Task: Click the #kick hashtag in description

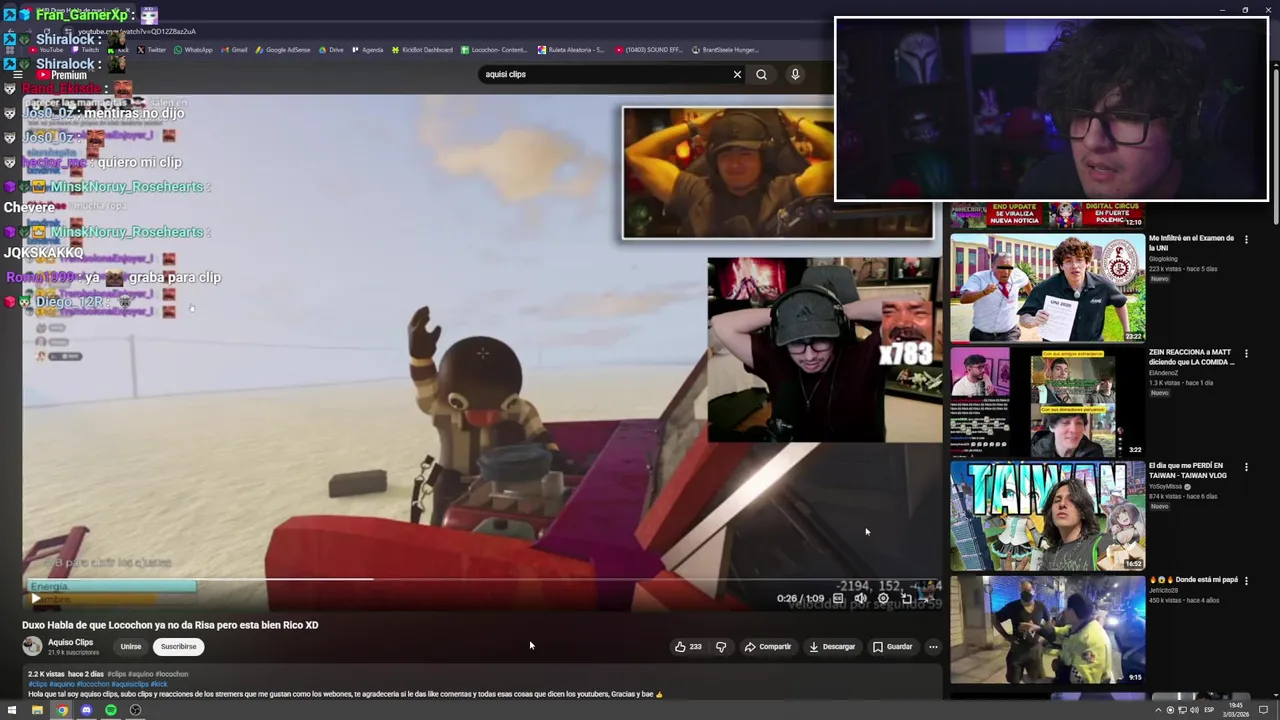Action: [159, 684]
